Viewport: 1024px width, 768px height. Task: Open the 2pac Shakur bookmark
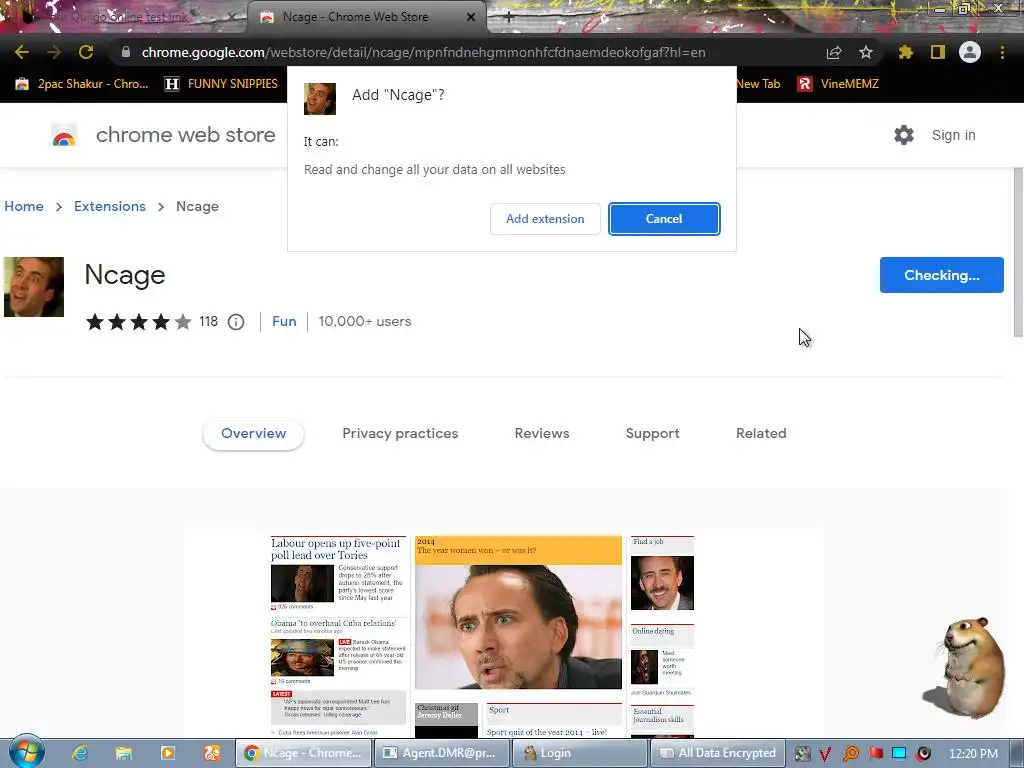pyautogui.click(x=83, y=84)
